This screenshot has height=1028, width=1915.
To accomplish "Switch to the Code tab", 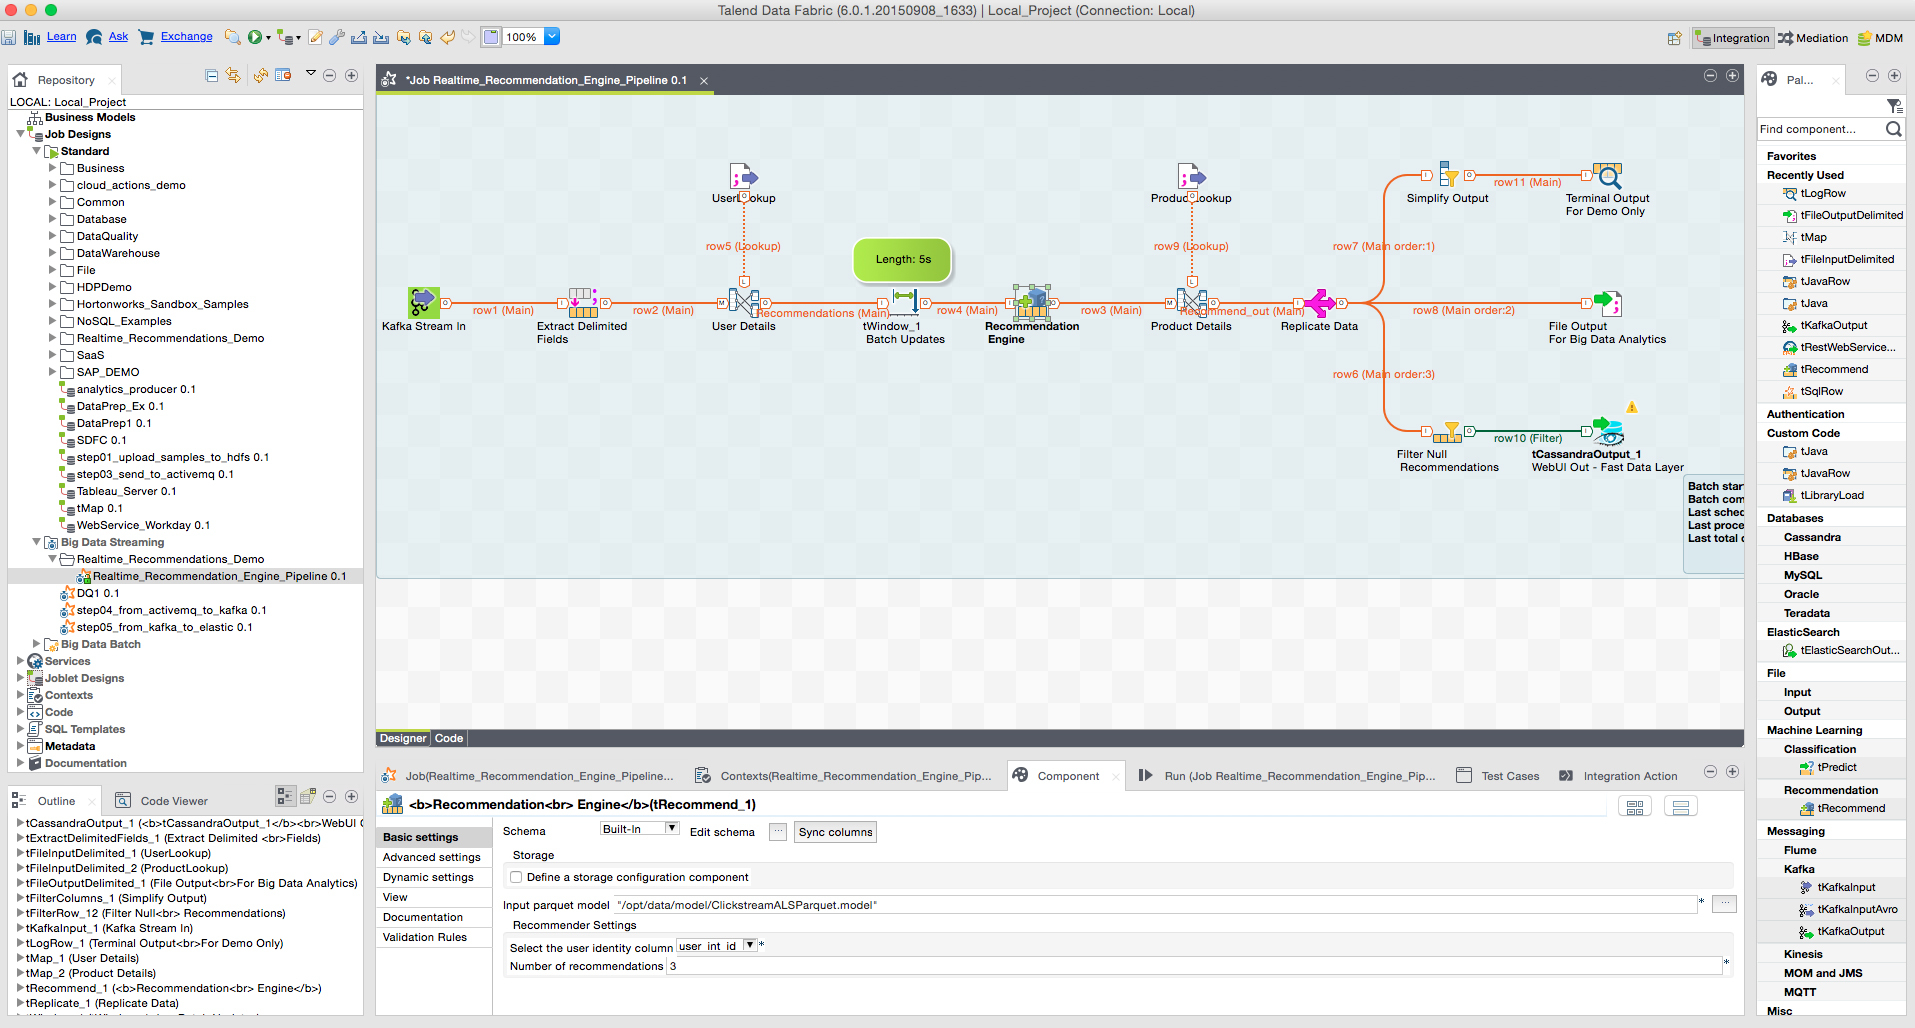I will (x=449, y=738).
